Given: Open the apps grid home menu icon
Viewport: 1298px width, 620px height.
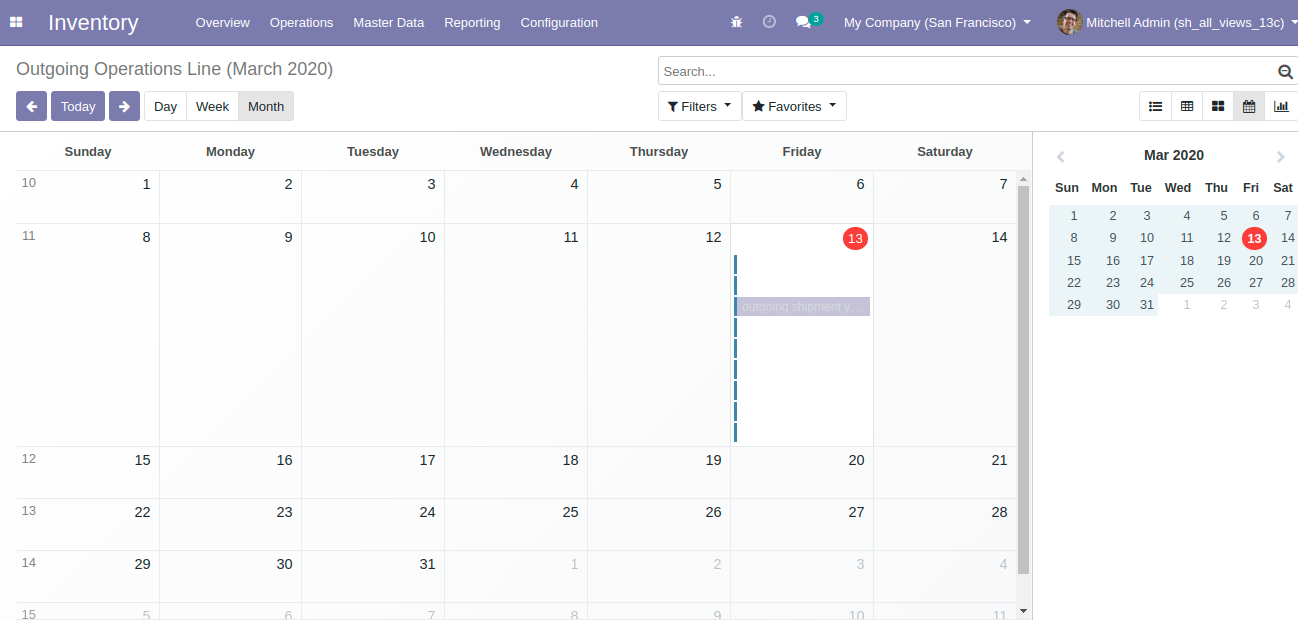Looking at the screenshot, I should pos(16,22).
